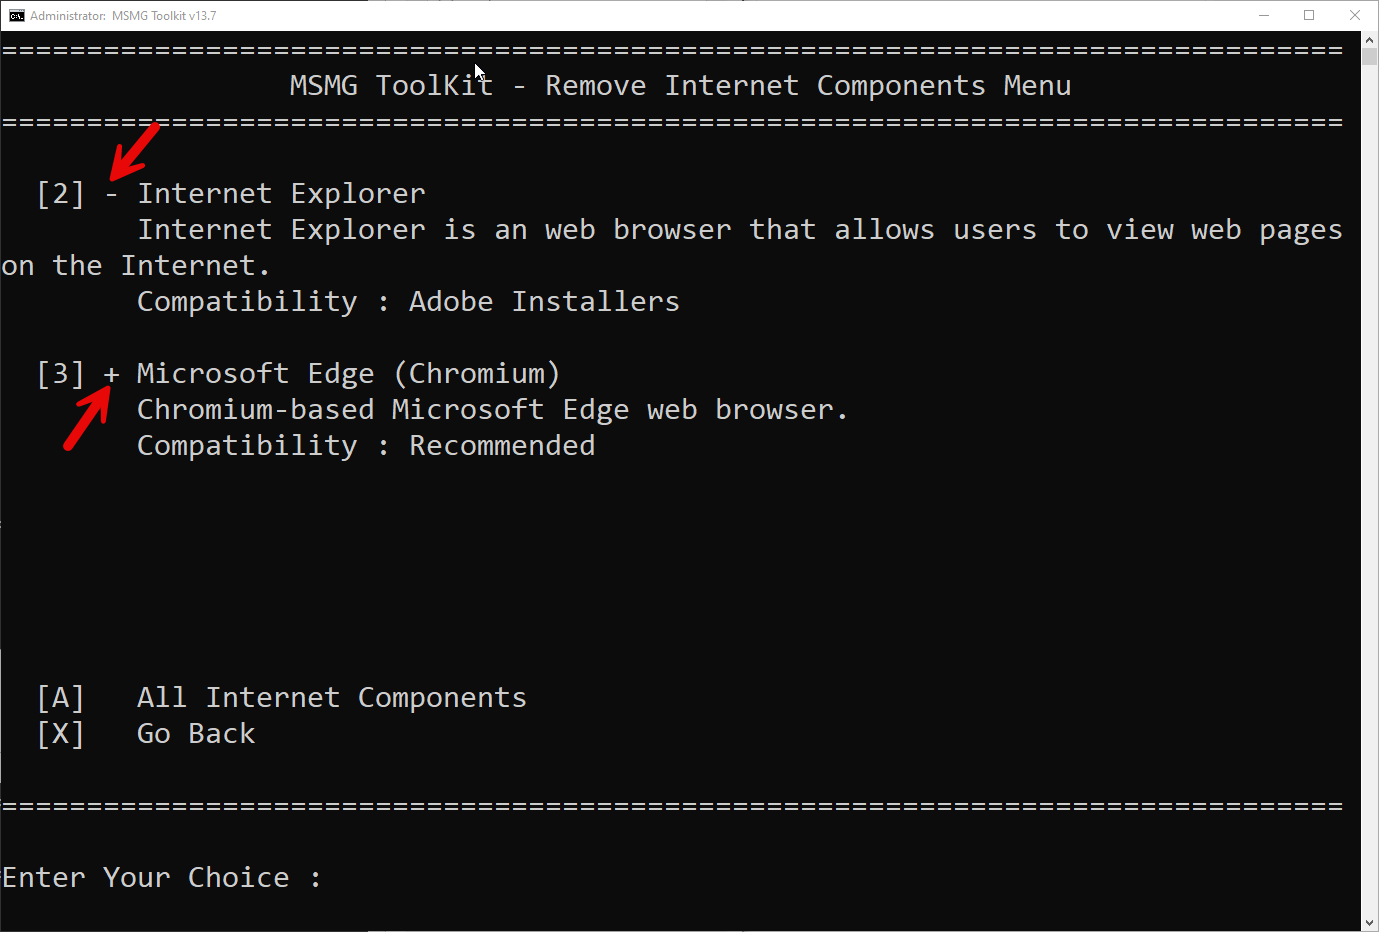Image resolution: width=1379 pixels, height=932 pixels.
Task: Click 'Compatibility : Adobe Installers' text
Action: point(408,302)
